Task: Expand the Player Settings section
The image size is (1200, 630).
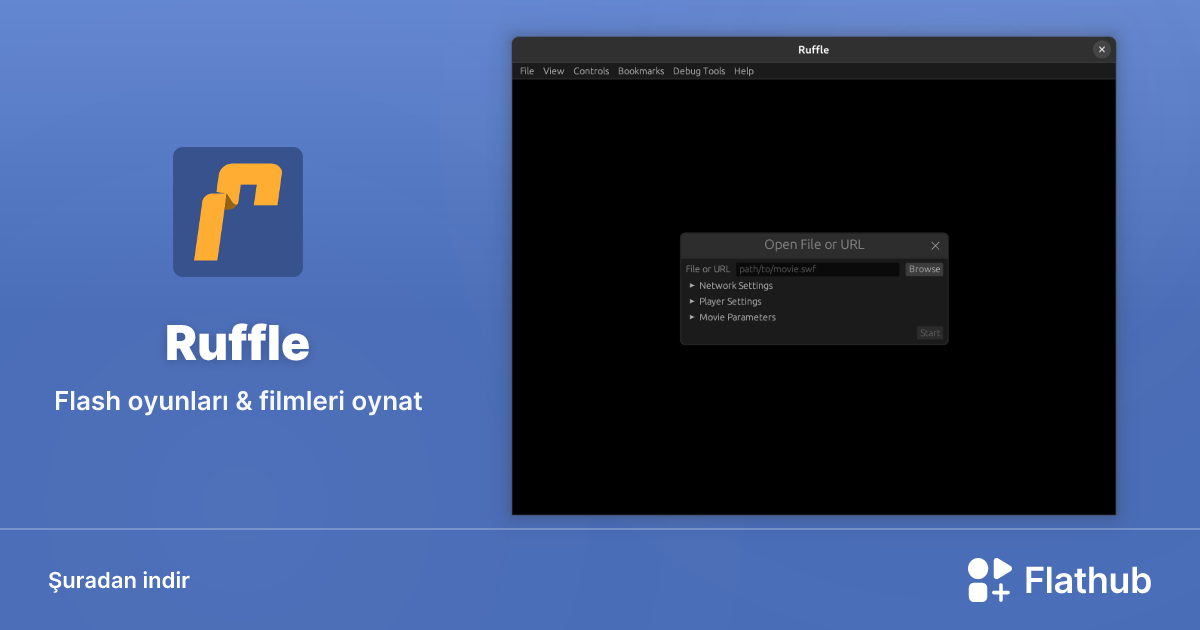Action: click(729, 301)
